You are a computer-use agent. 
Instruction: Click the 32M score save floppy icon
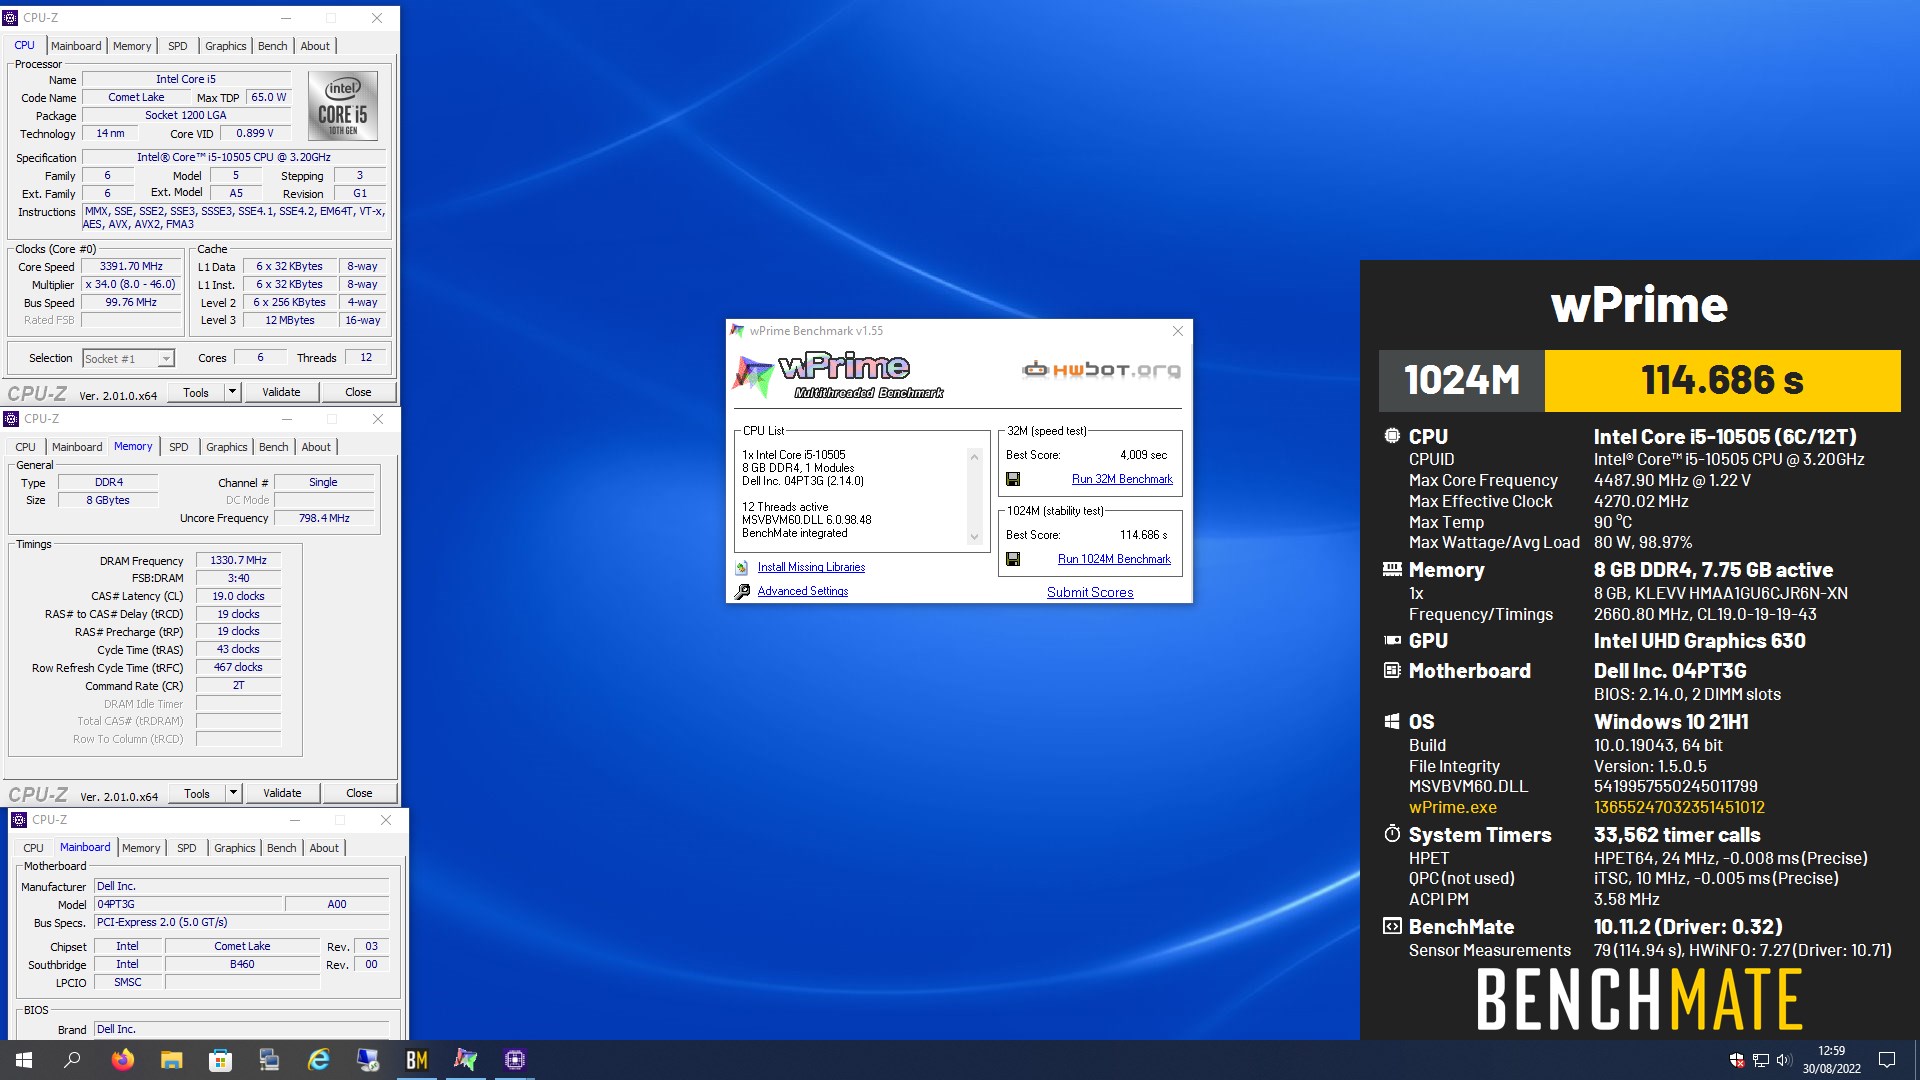(x=1013, y=479)
